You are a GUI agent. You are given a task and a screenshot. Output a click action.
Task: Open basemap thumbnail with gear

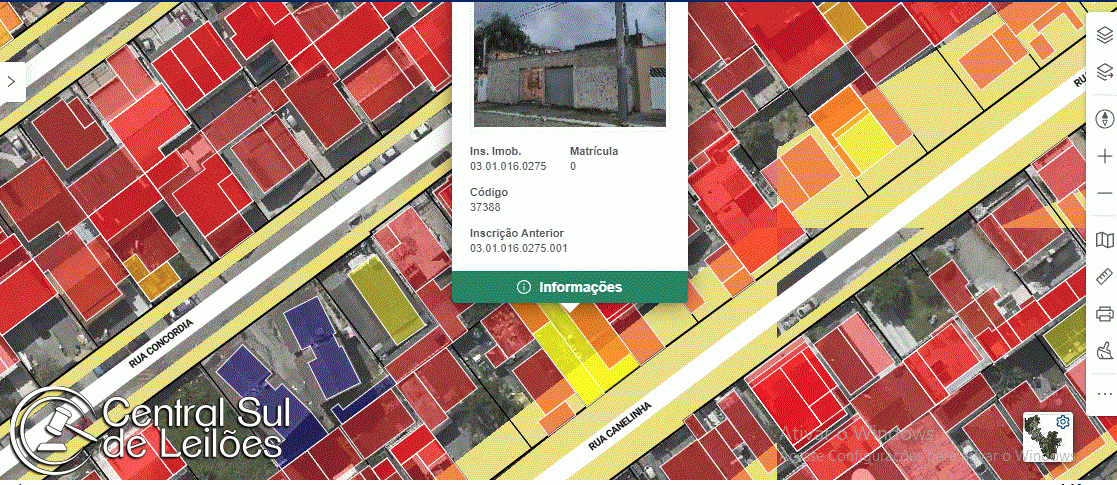(x=1047, y=436)
